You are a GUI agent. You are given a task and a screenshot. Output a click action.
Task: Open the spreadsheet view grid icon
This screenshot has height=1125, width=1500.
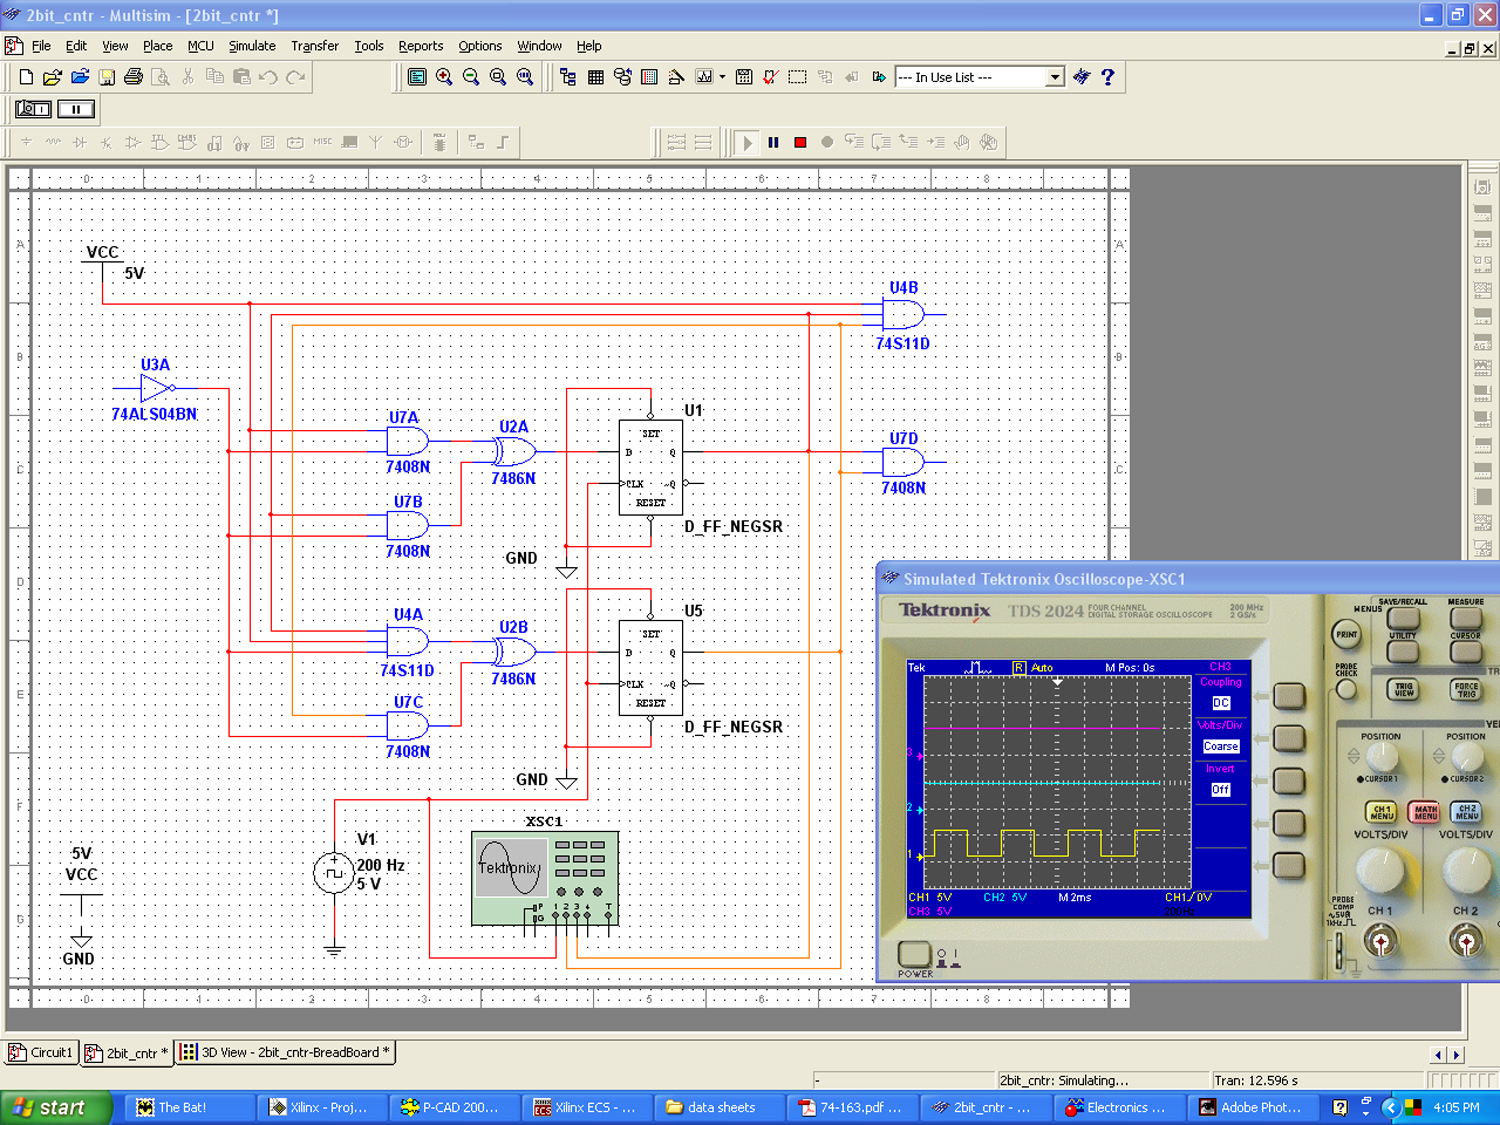(x=595, y=77)
